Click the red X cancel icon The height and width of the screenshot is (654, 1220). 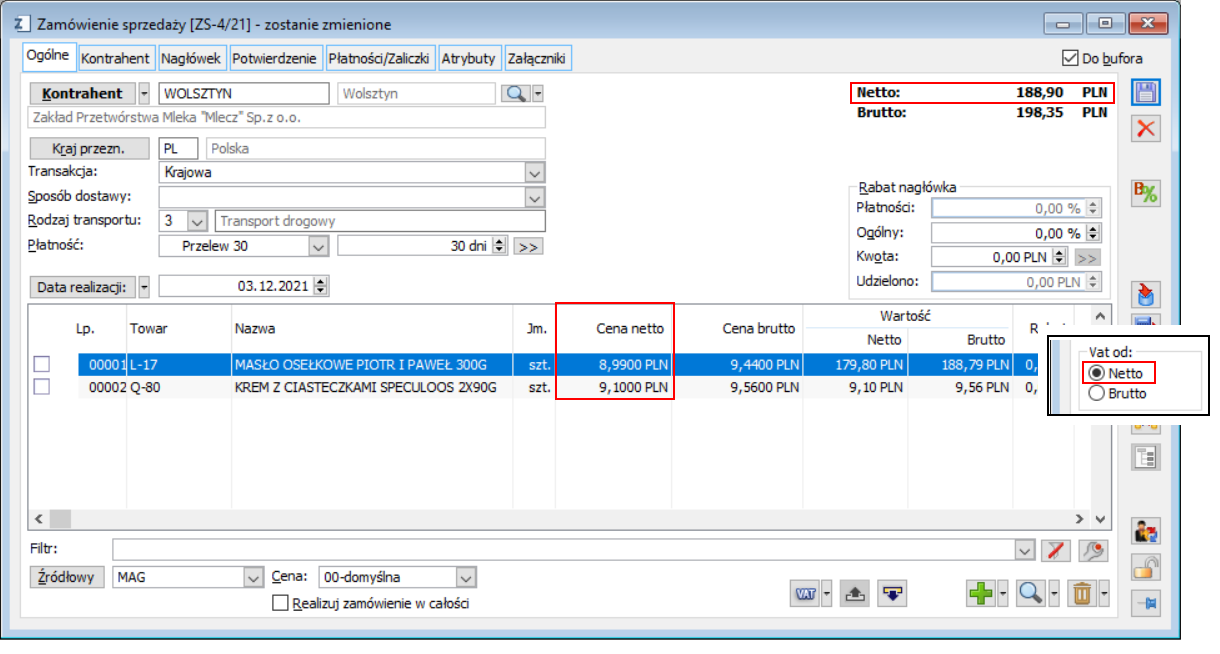(x=1146, y=128)
